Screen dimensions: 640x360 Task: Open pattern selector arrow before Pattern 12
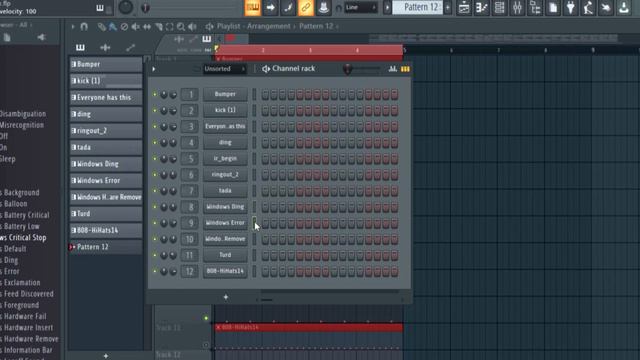pyautogui.click(x=387, y=7)
